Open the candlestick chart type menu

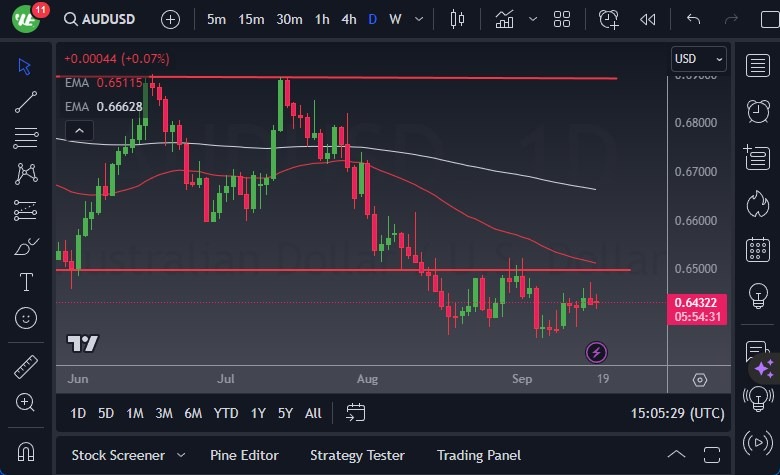coord(458,19)
